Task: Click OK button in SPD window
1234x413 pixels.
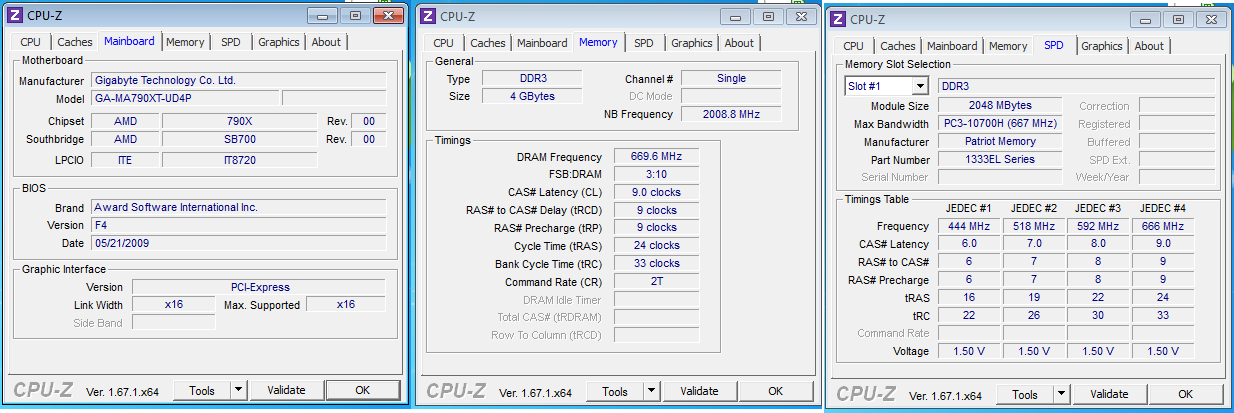Action: tap(1186, 394)
